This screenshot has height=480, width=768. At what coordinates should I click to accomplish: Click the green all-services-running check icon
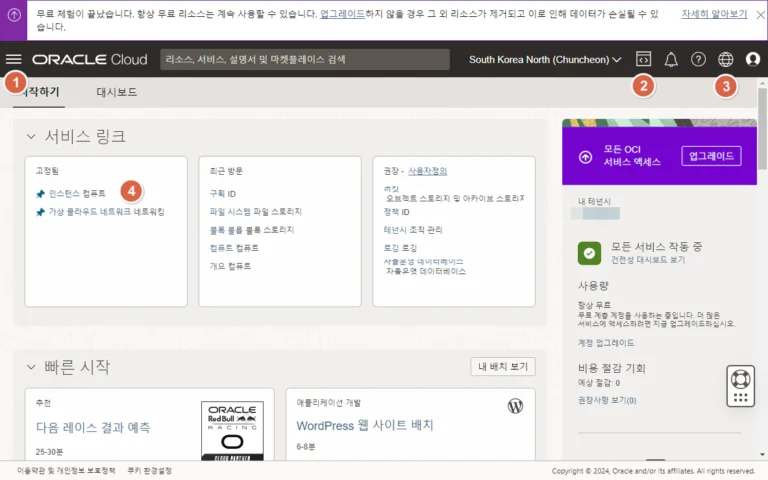(589, 253)
